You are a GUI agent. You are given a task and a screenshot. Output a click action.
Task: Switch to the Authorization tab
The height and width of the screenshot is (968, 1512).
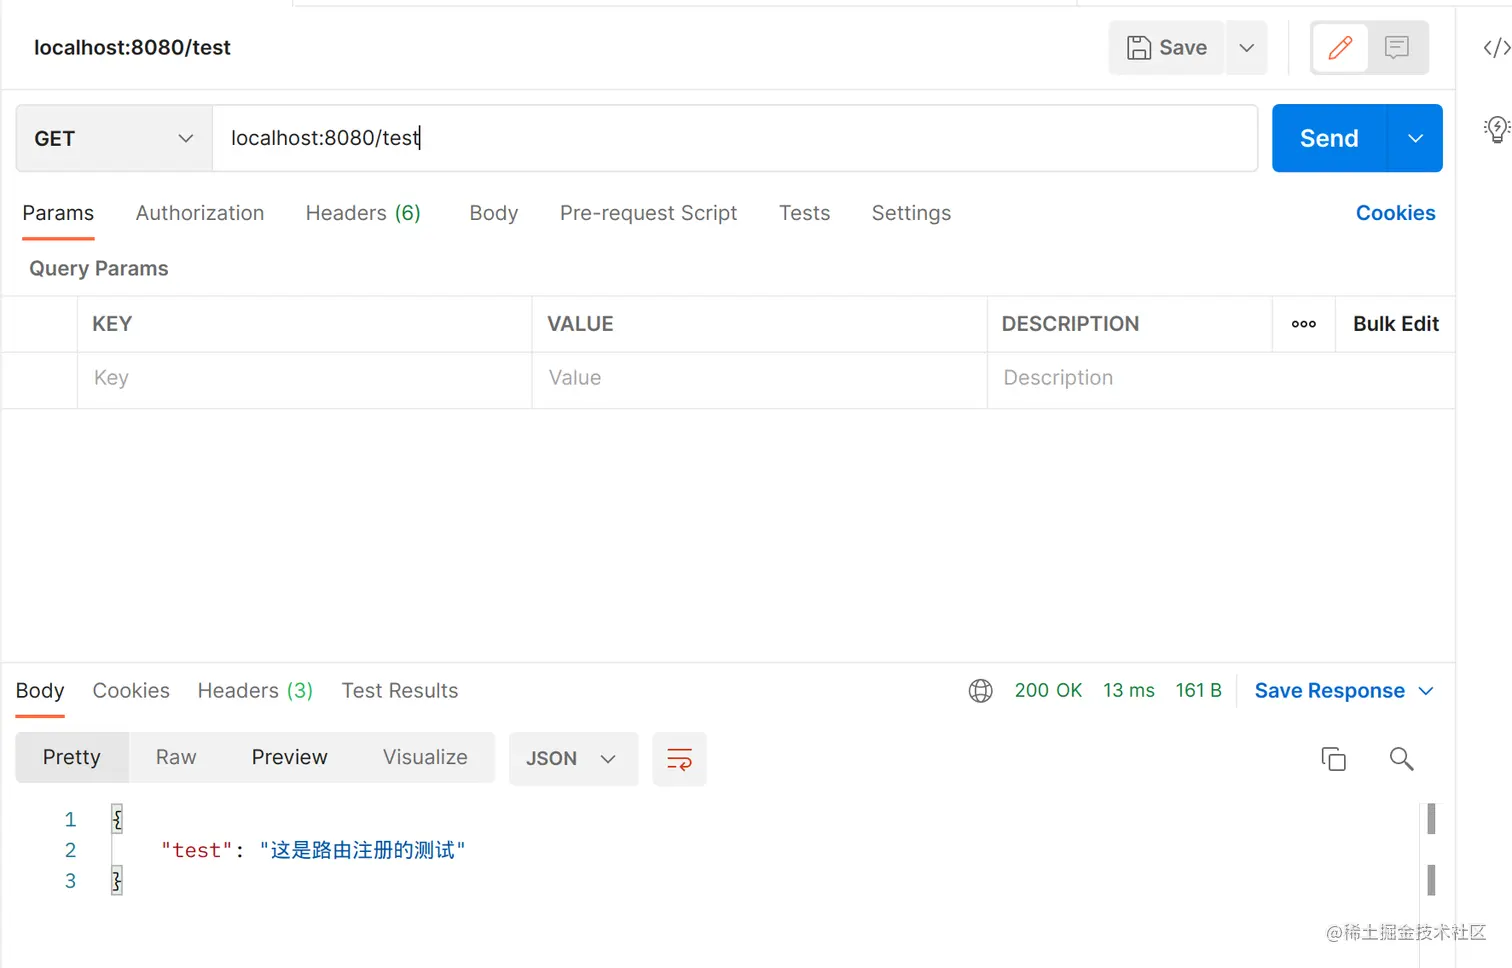coord(200,213)
